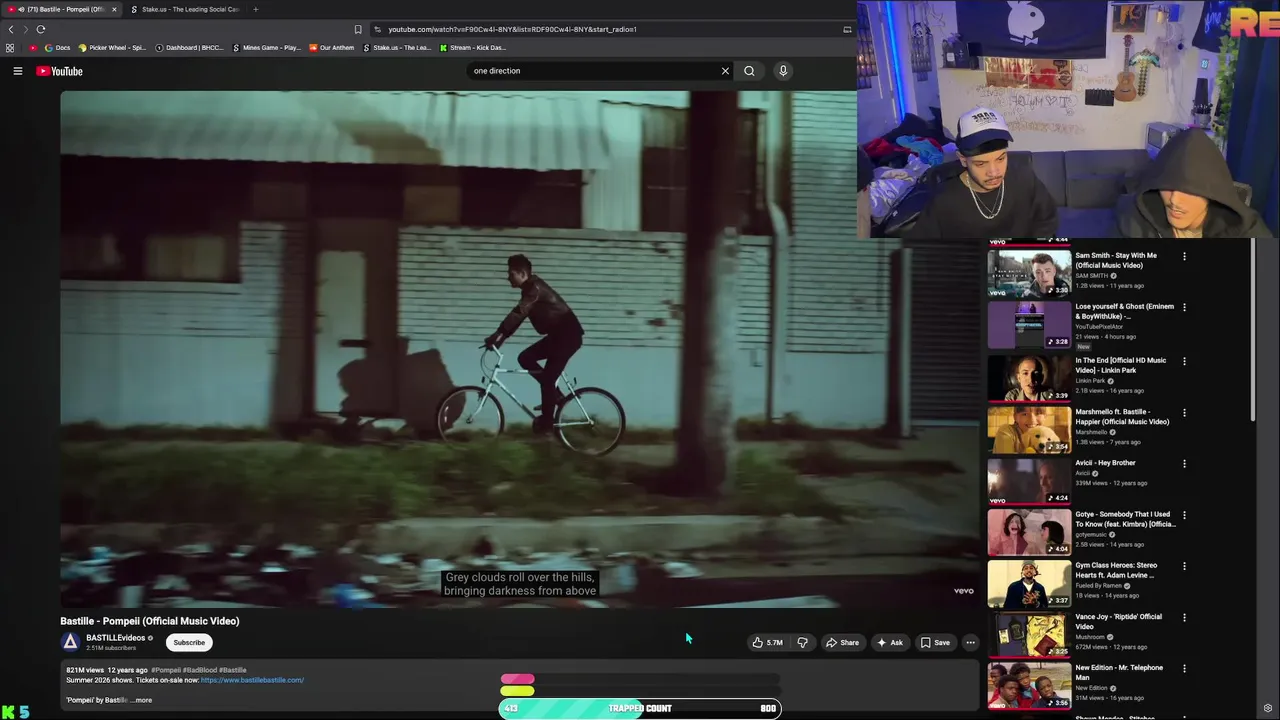Reload the page with refresh icon

point(41,29)
